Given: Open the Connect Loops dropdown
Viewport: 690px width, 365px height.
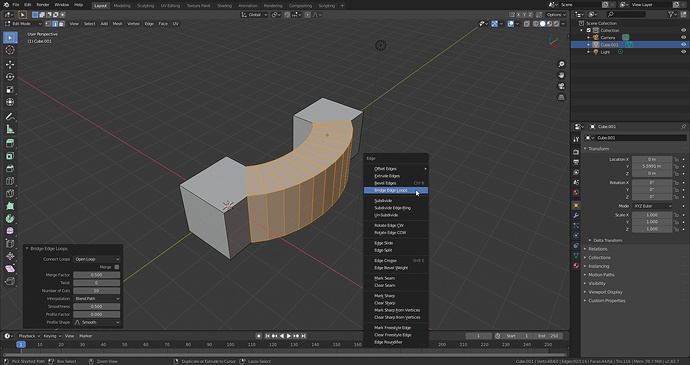Looking at the screenshot, I should point(96,259).
